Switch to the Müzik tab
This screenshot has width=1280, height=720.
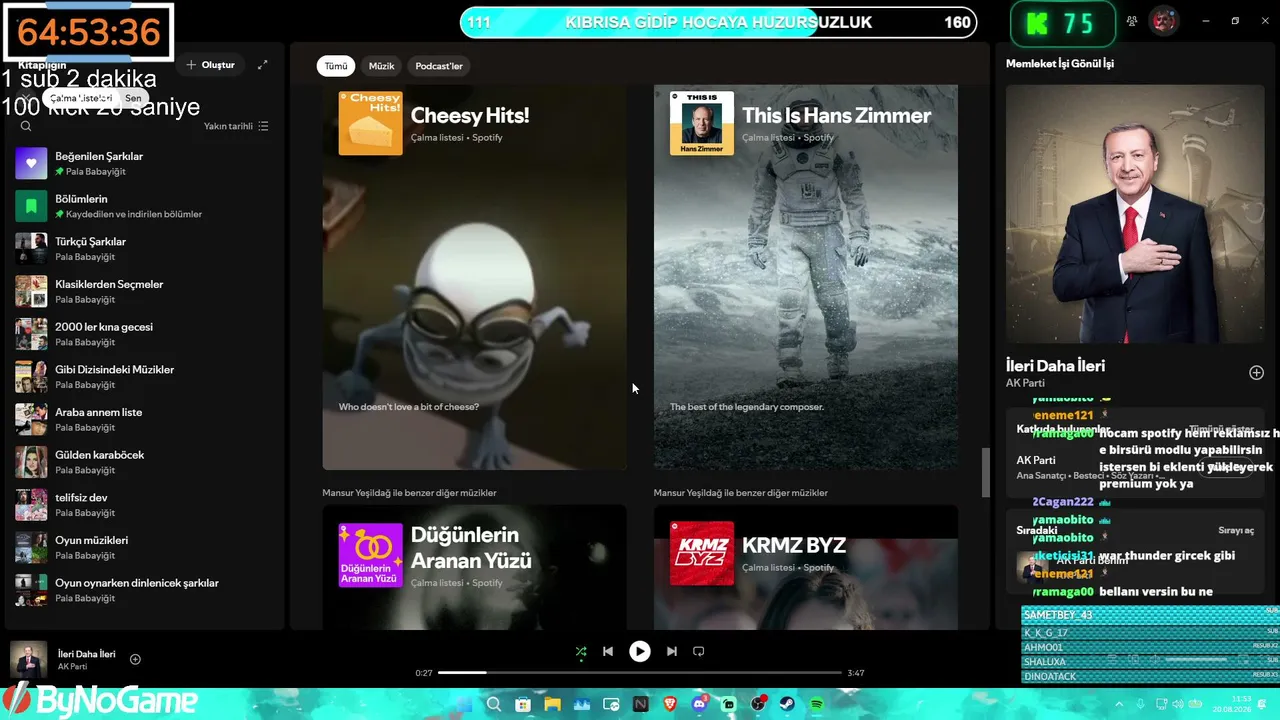tap(382, 66)
